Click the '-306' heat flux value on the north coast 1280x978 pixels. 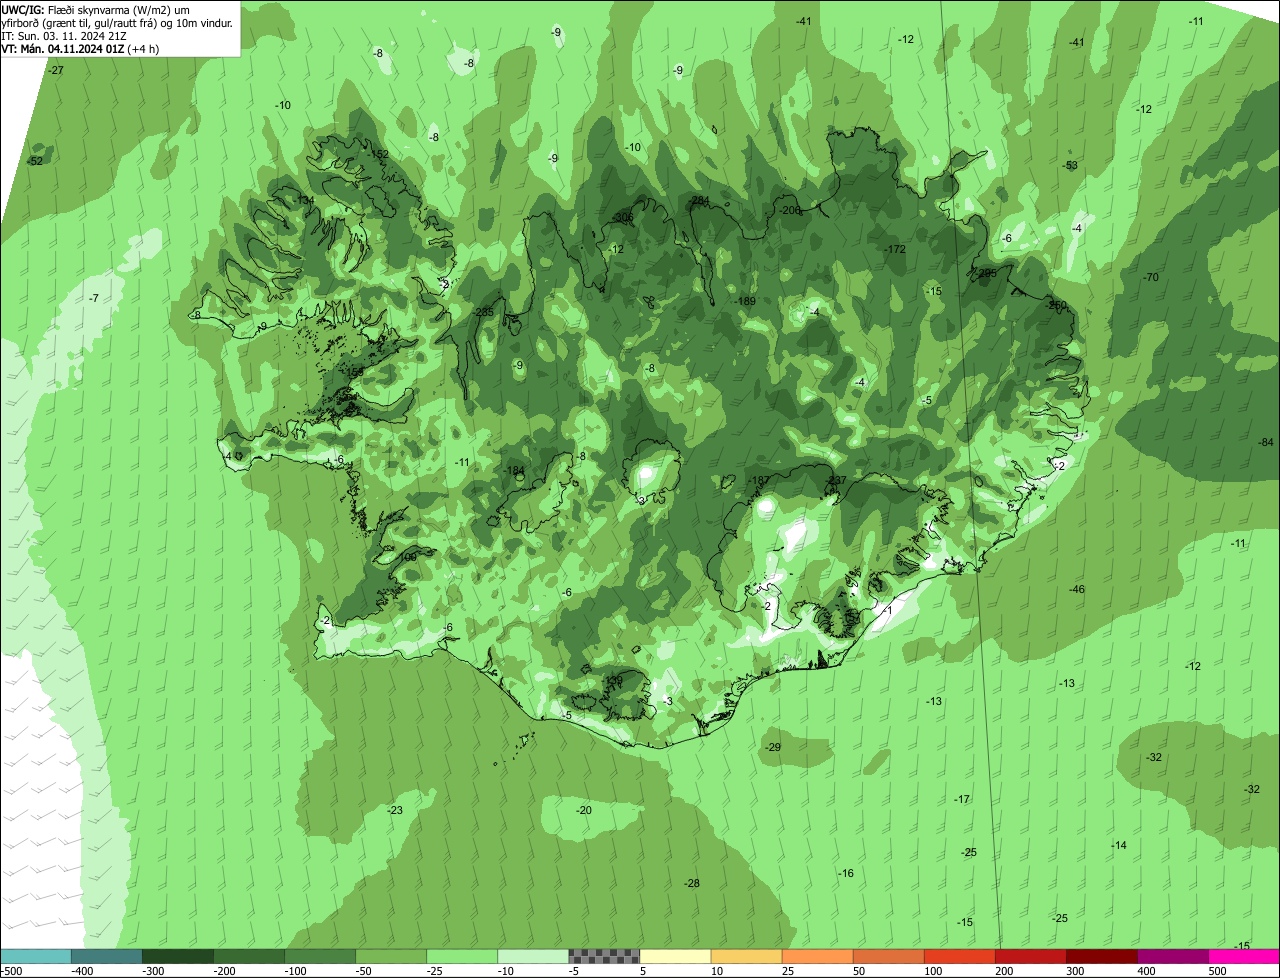click(622, 217)
